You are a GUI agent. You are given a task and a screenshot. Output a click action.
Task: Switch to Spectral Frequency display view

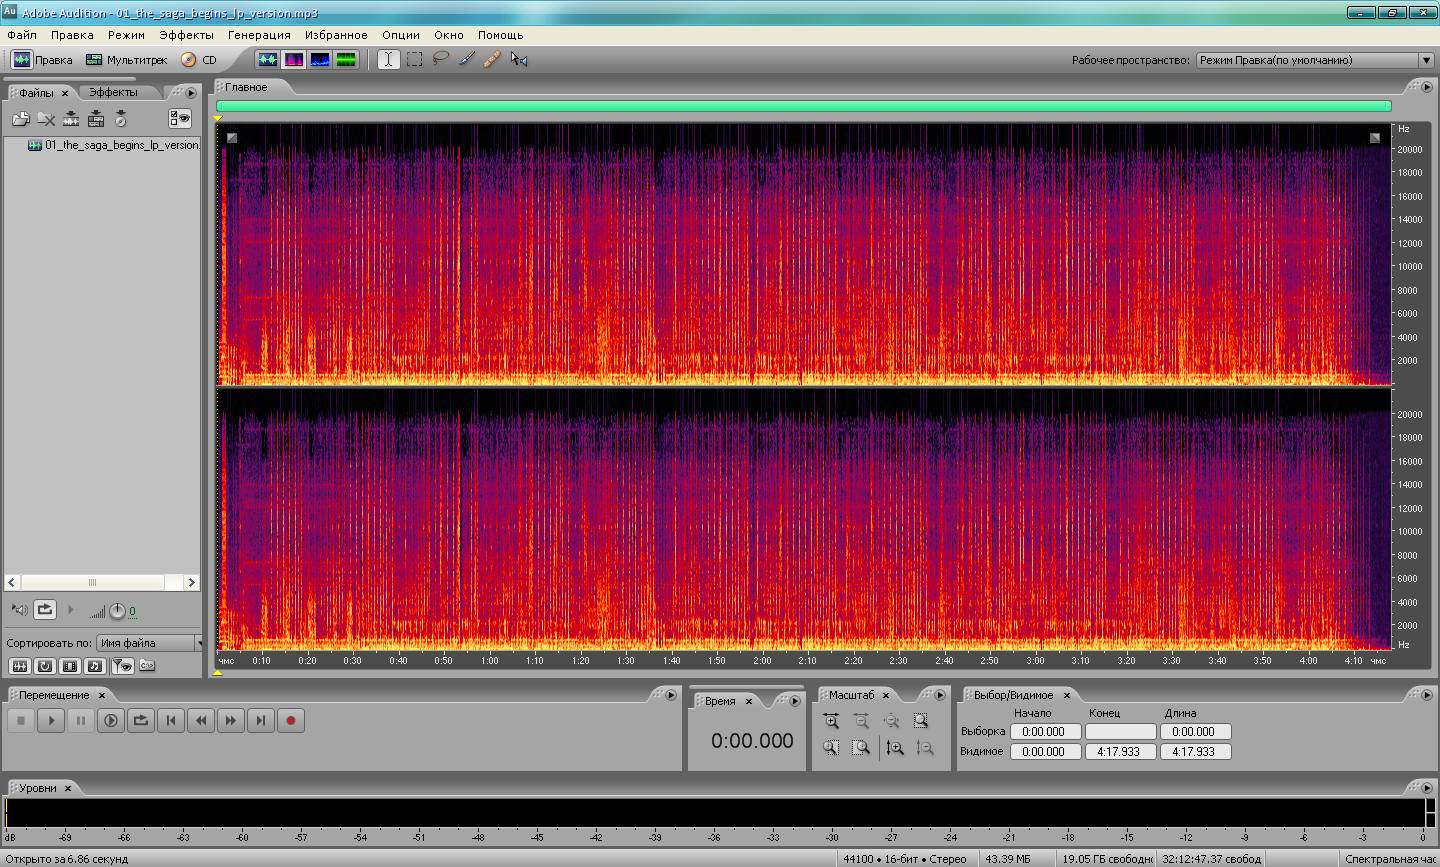(x=294, y=60)
